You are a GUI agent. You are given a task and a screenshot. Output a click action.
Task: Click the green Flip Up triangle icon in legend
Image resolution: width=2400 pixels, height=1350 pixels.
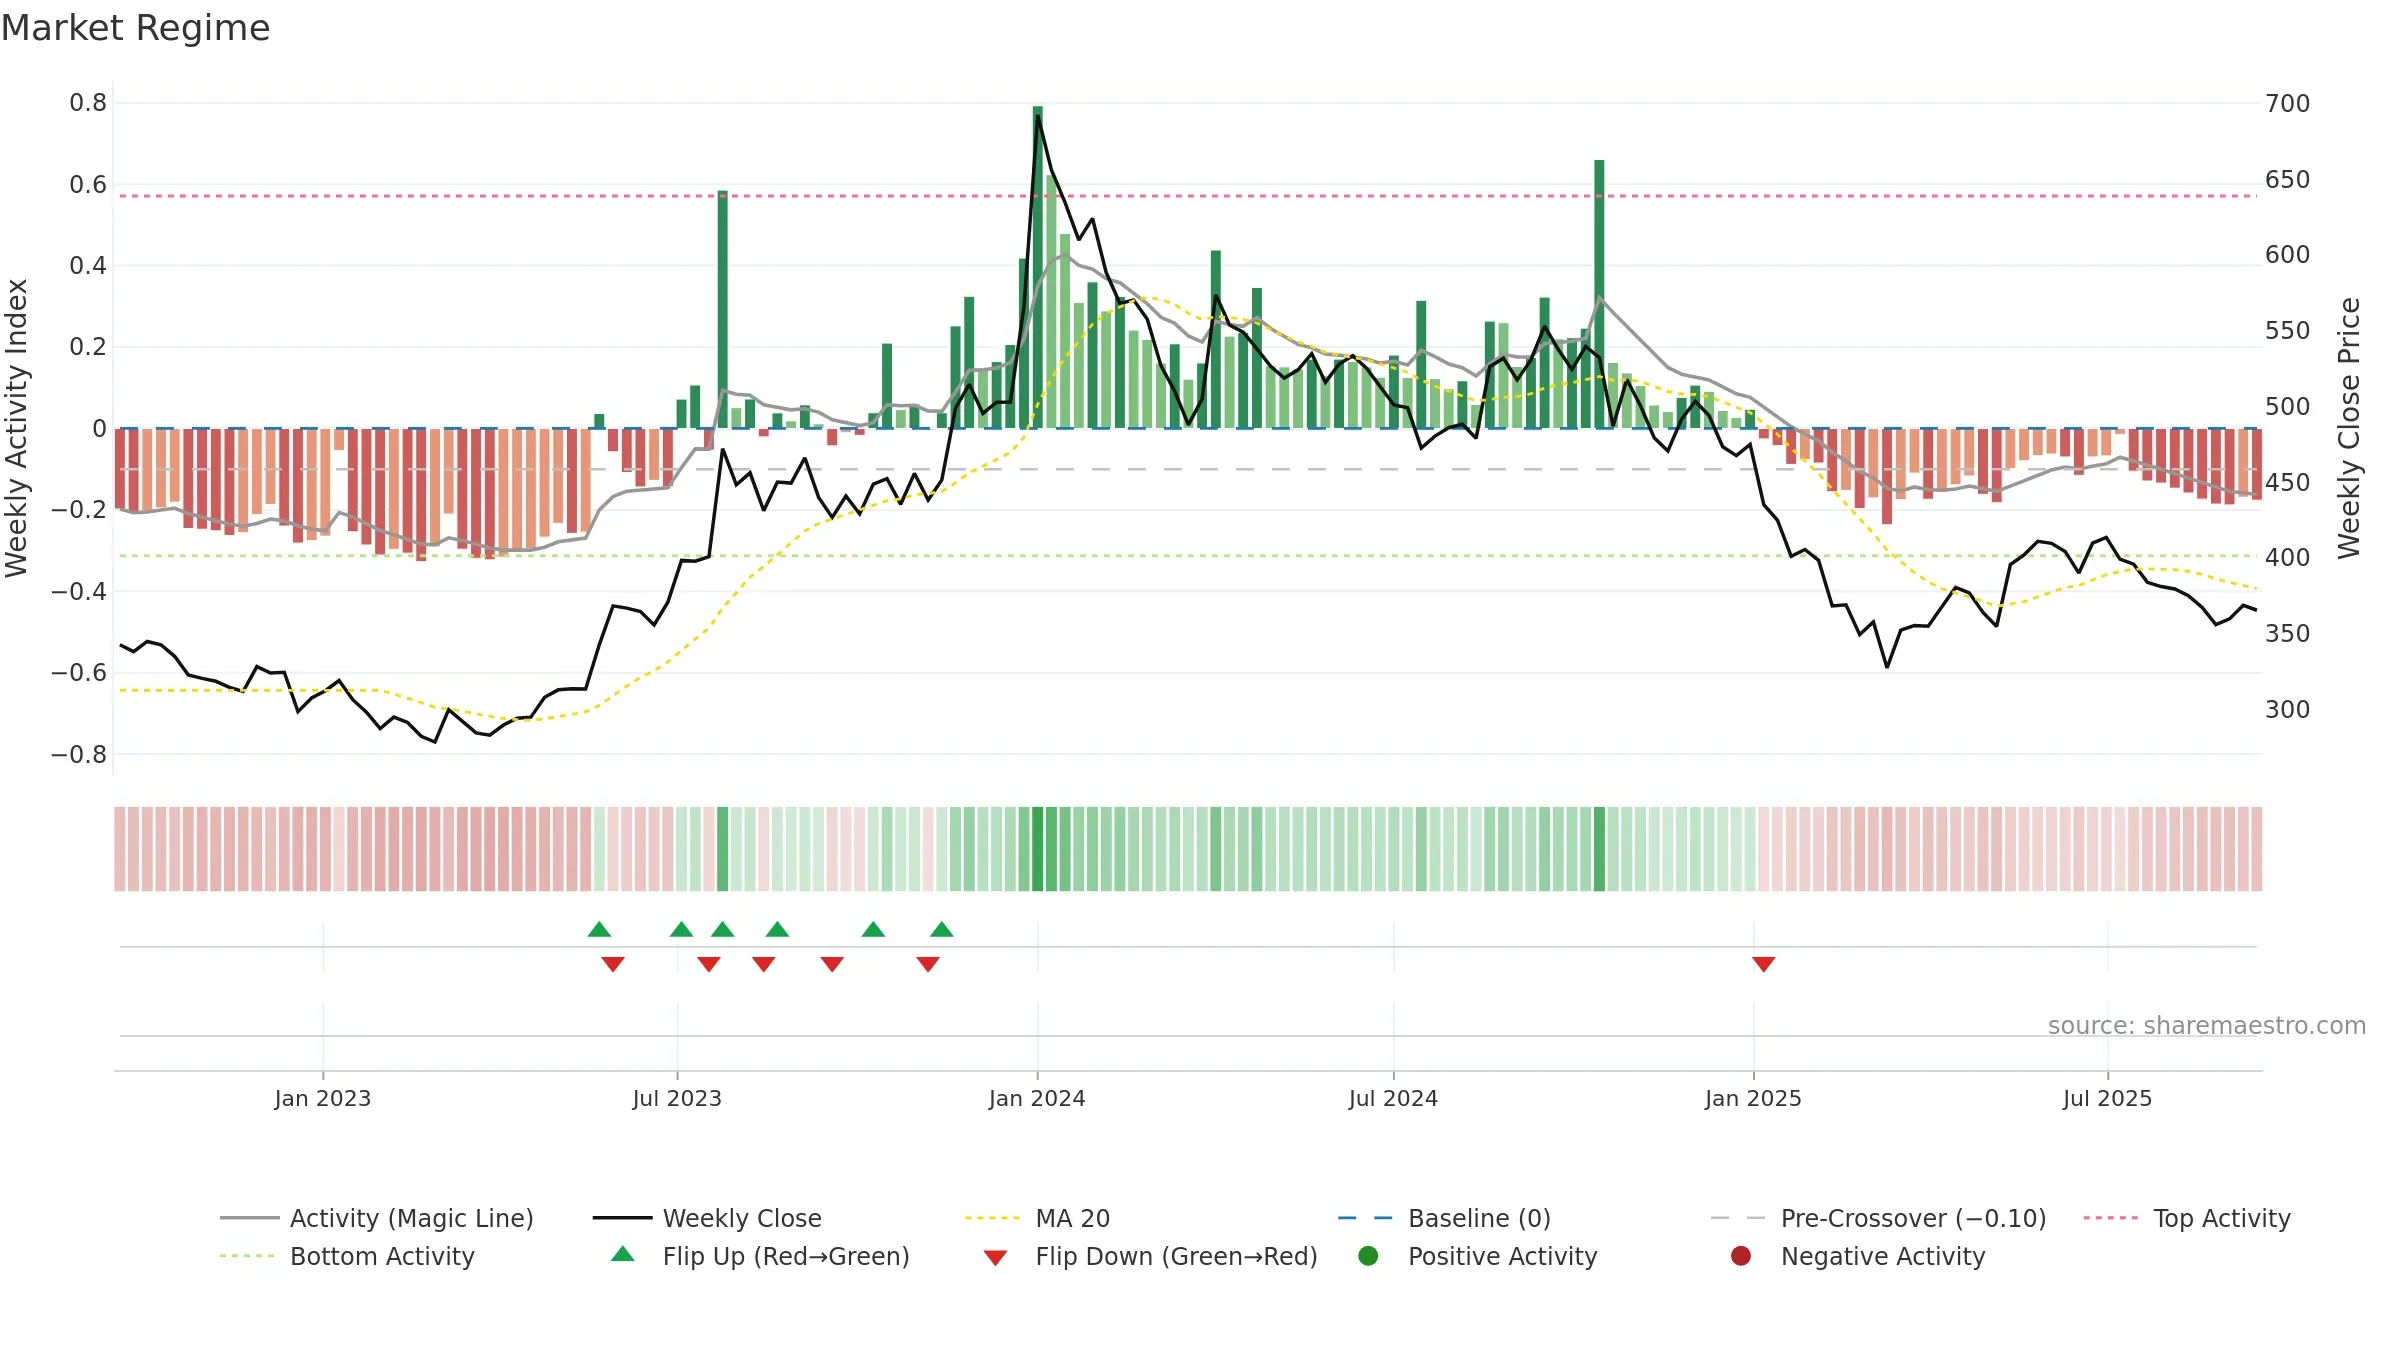coord(622,1254)
